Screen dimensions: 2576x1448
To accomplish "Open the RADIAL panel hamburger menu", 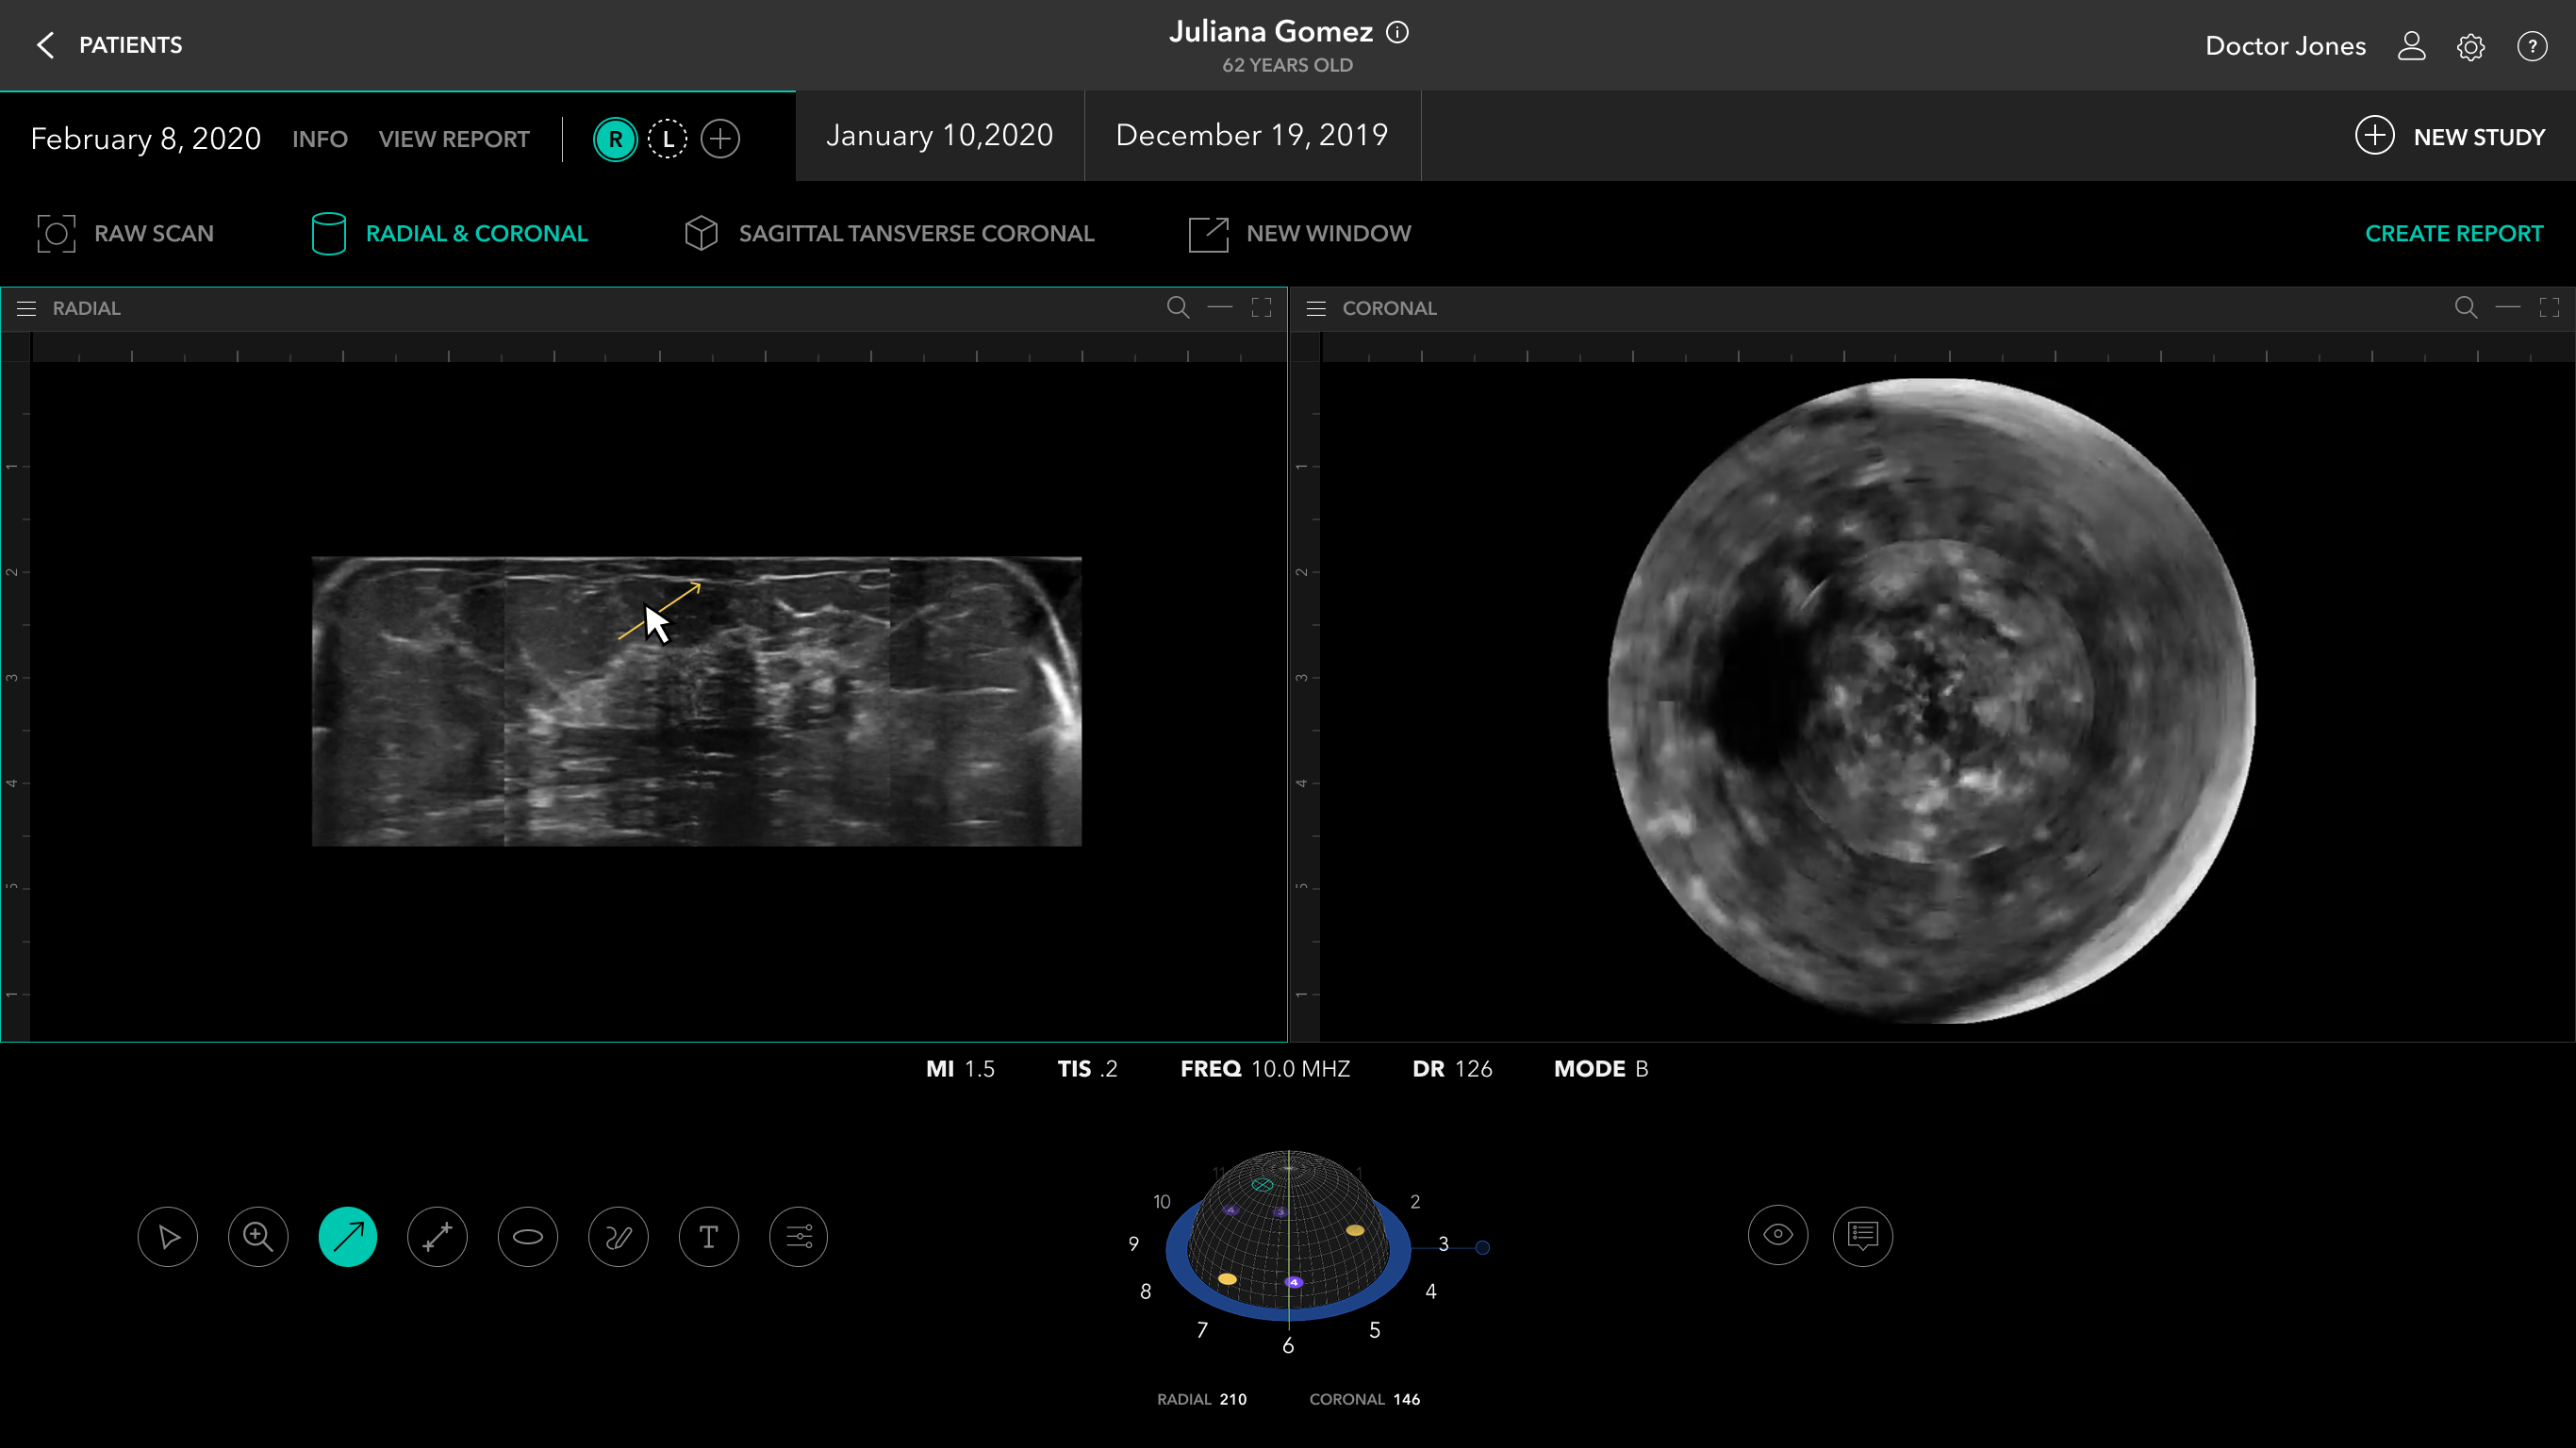I will (x=26, y=308).
